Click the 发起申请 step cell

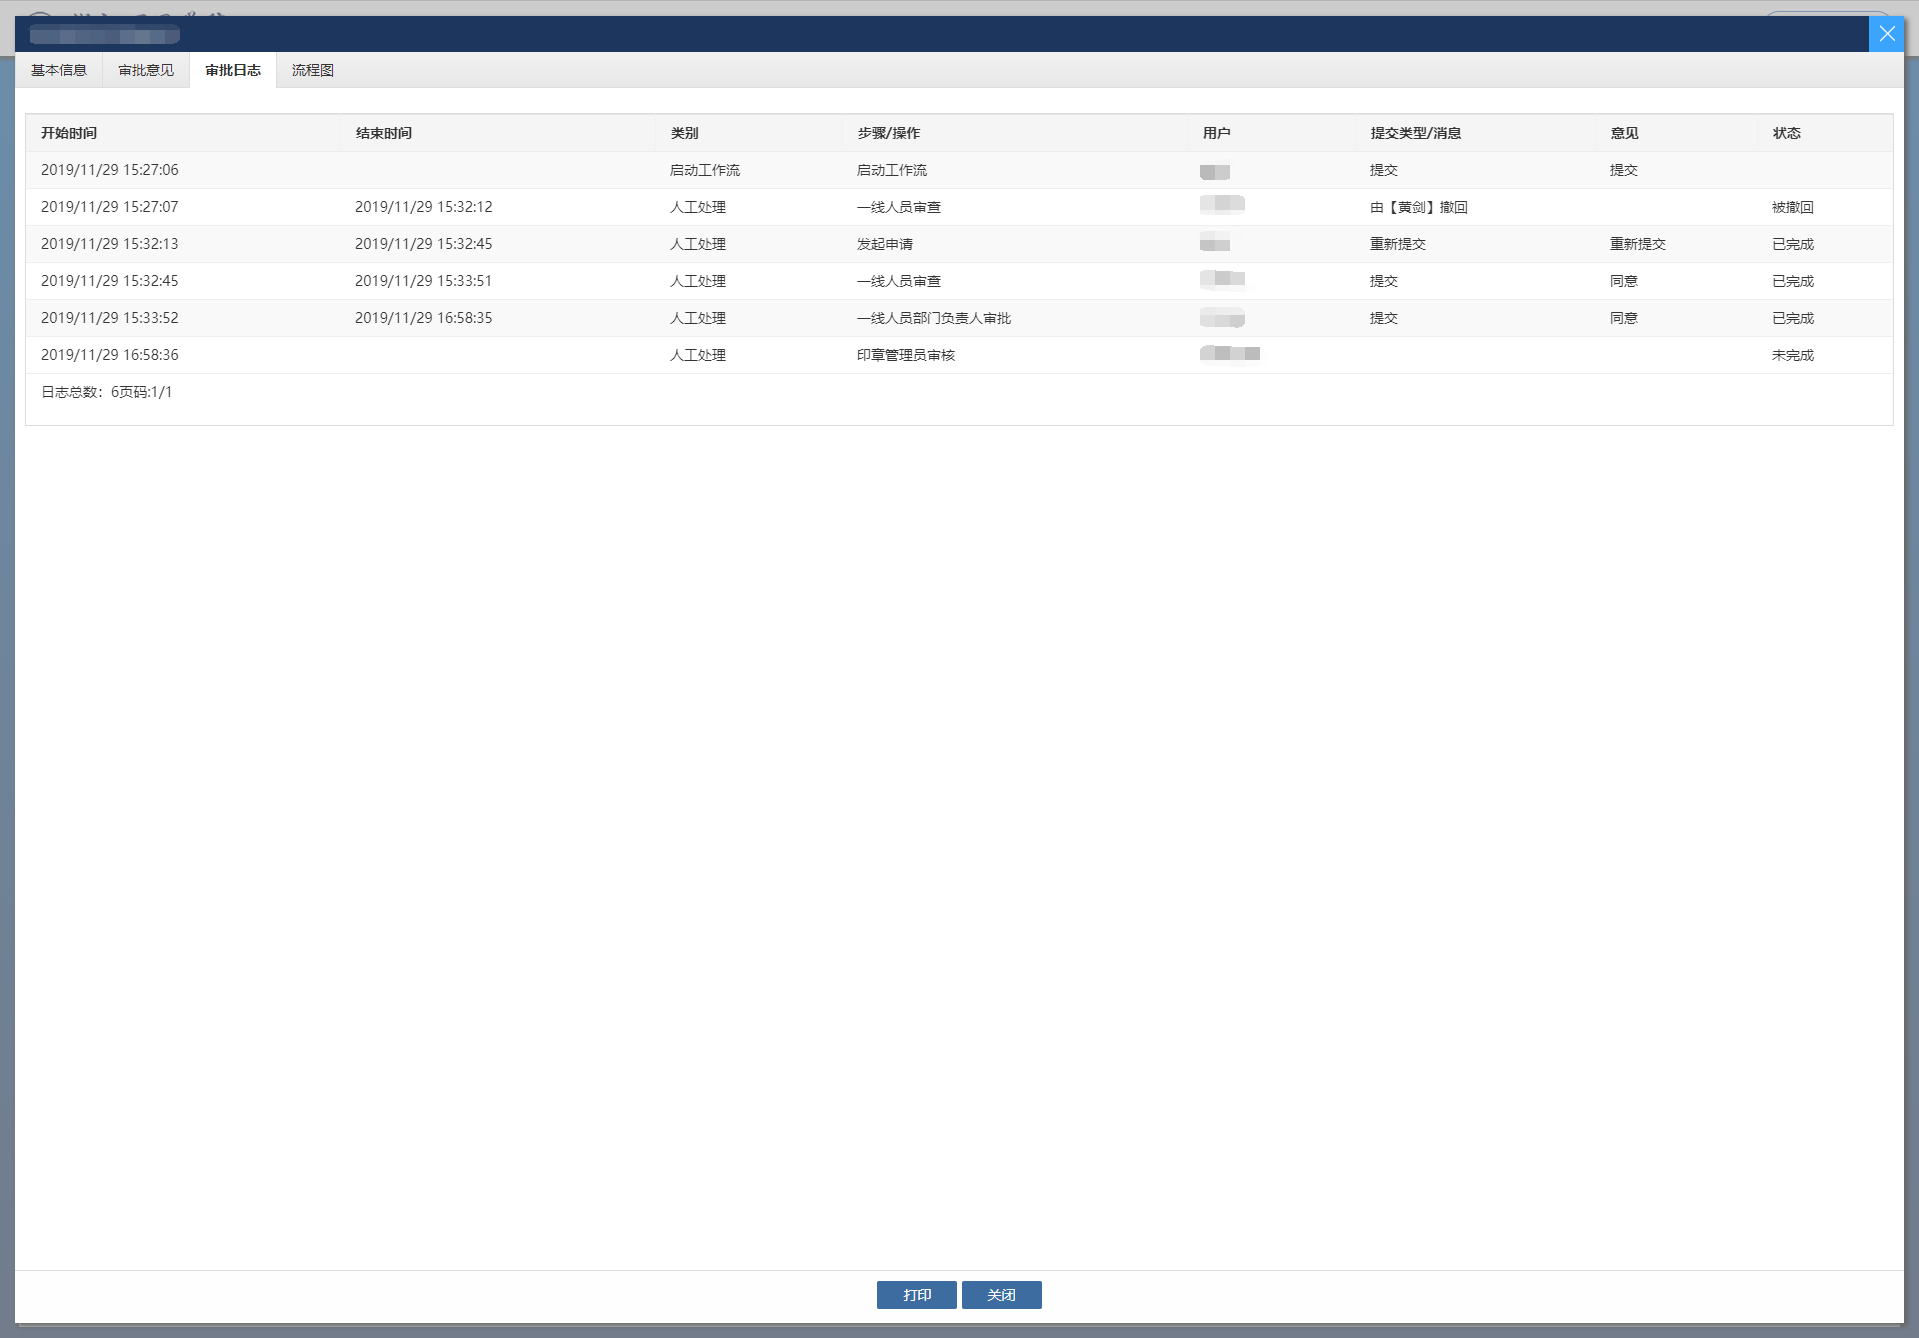pos(885,244)
